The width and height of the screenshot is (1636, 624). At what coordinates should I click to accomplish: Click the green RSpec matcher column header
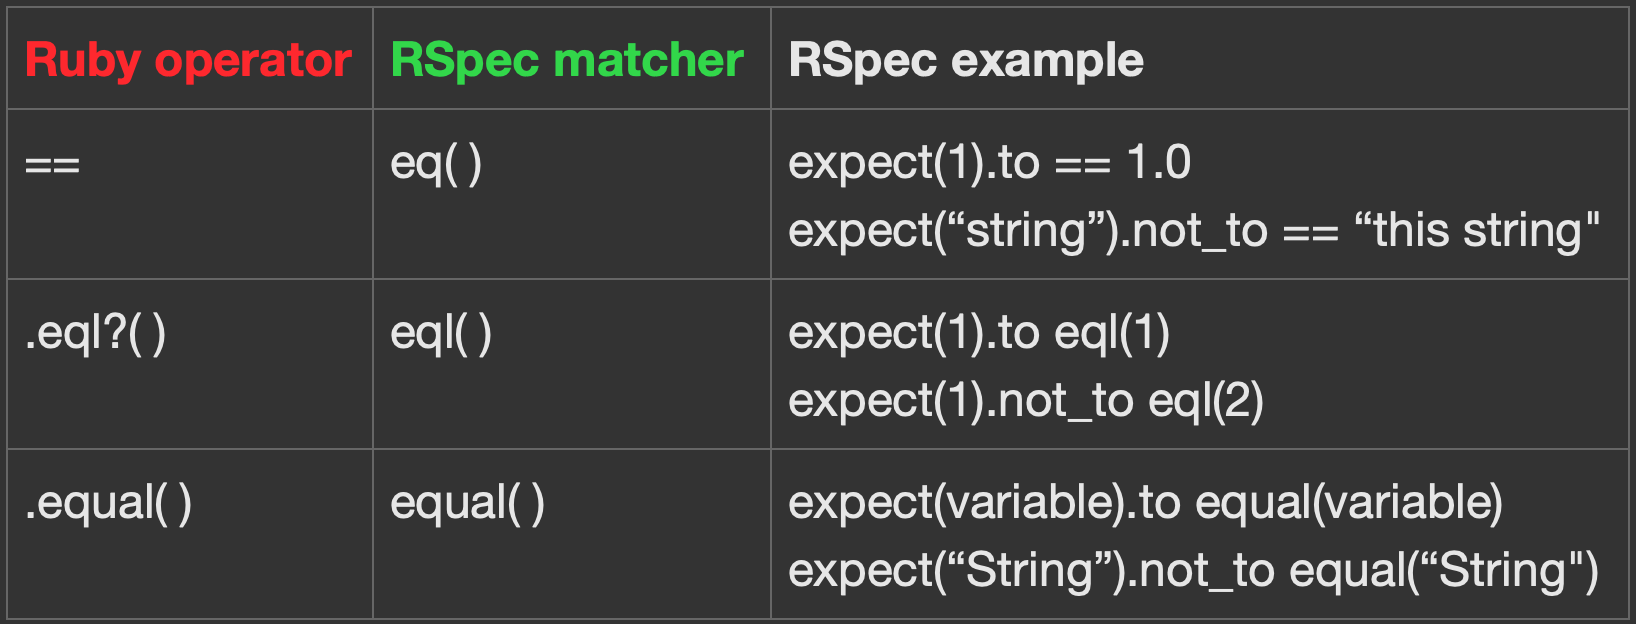point(567,61)
